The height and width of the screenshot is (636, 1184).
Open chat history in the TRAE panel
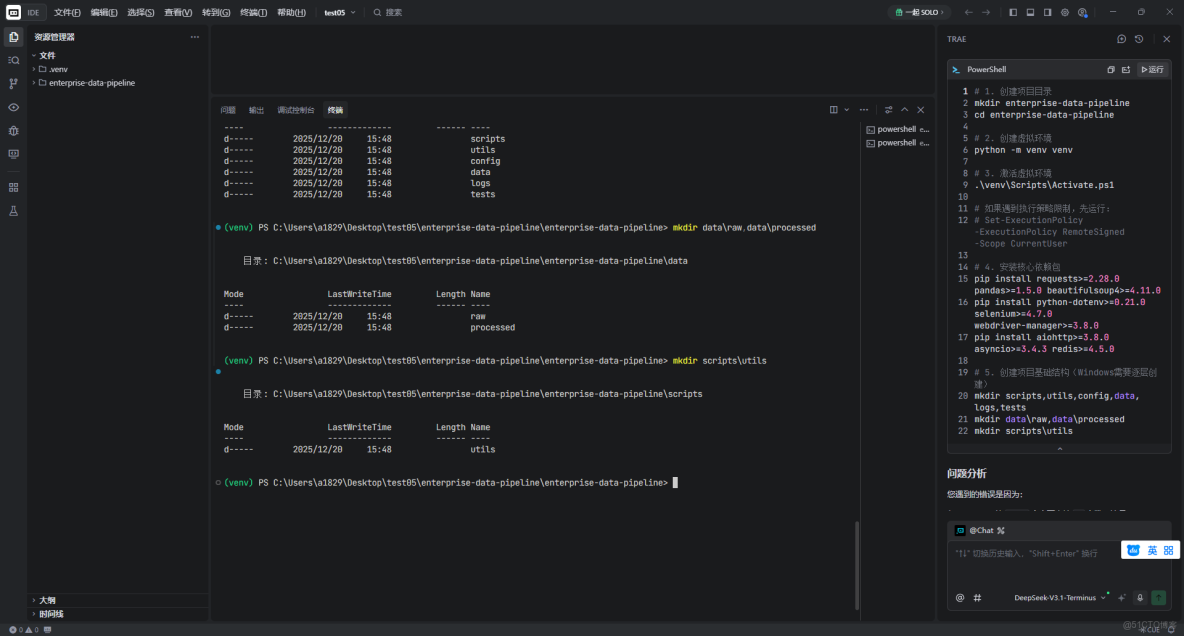[1138, 39]
